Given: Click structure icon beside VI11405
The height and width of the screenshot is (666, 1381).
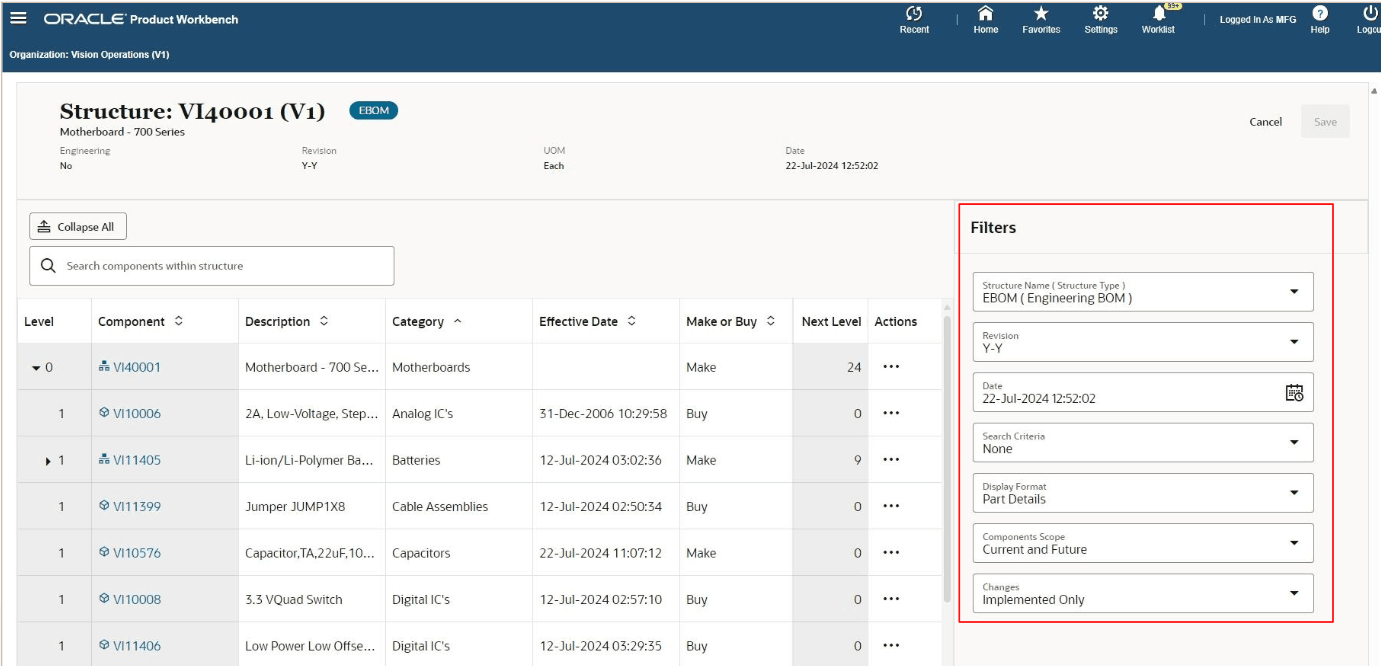Looking at the screenshot, I should pyautogui.click(x=104, y=460).
